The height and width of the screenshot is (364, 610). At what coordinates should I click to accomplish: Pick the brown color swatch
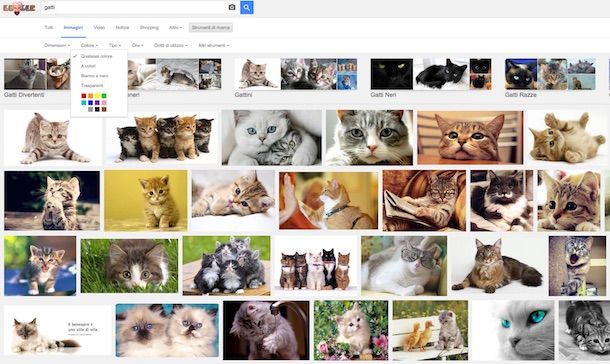coord(104,109)
